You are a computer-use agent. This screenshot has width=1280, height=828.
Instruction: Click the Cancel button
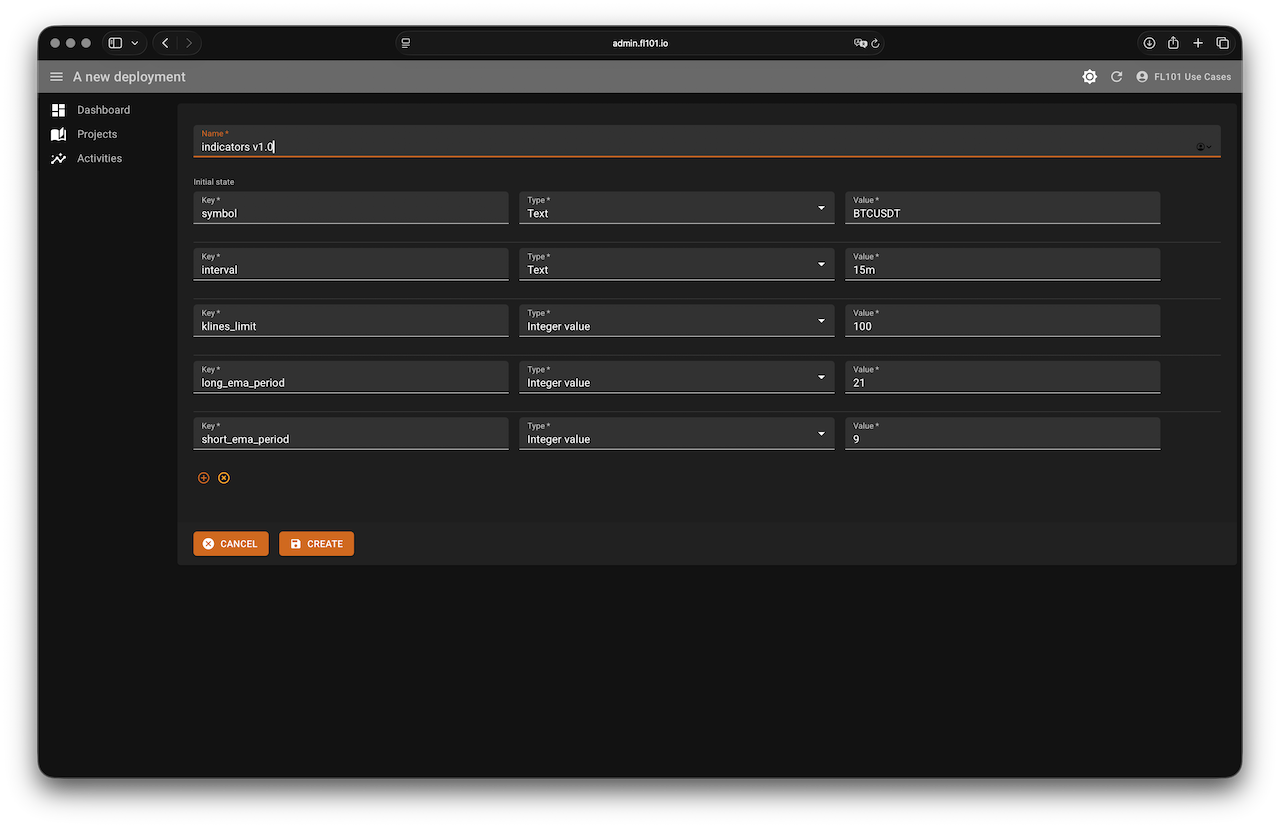(x=231, y=544)
